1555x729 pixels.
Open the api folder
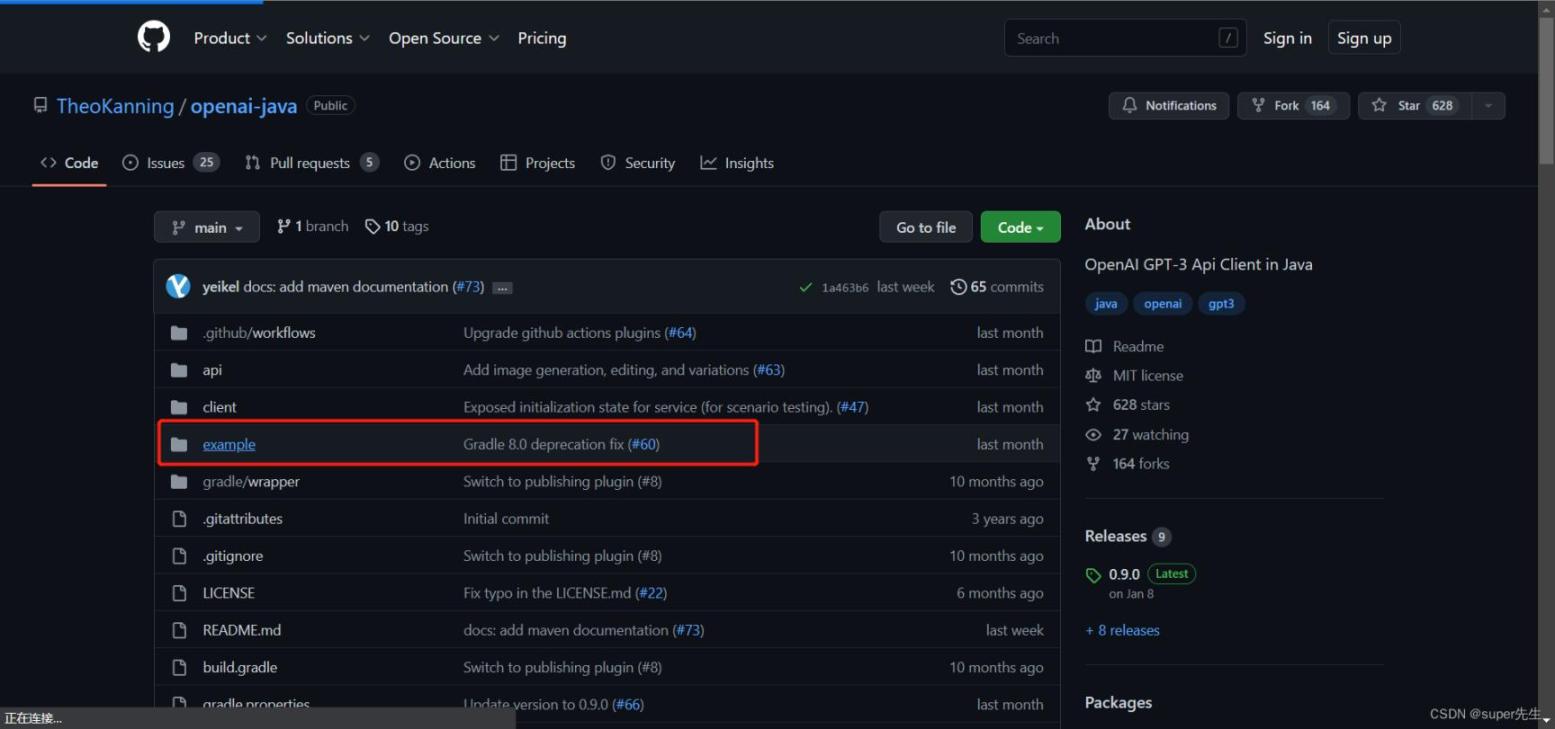tap(212, 370)
